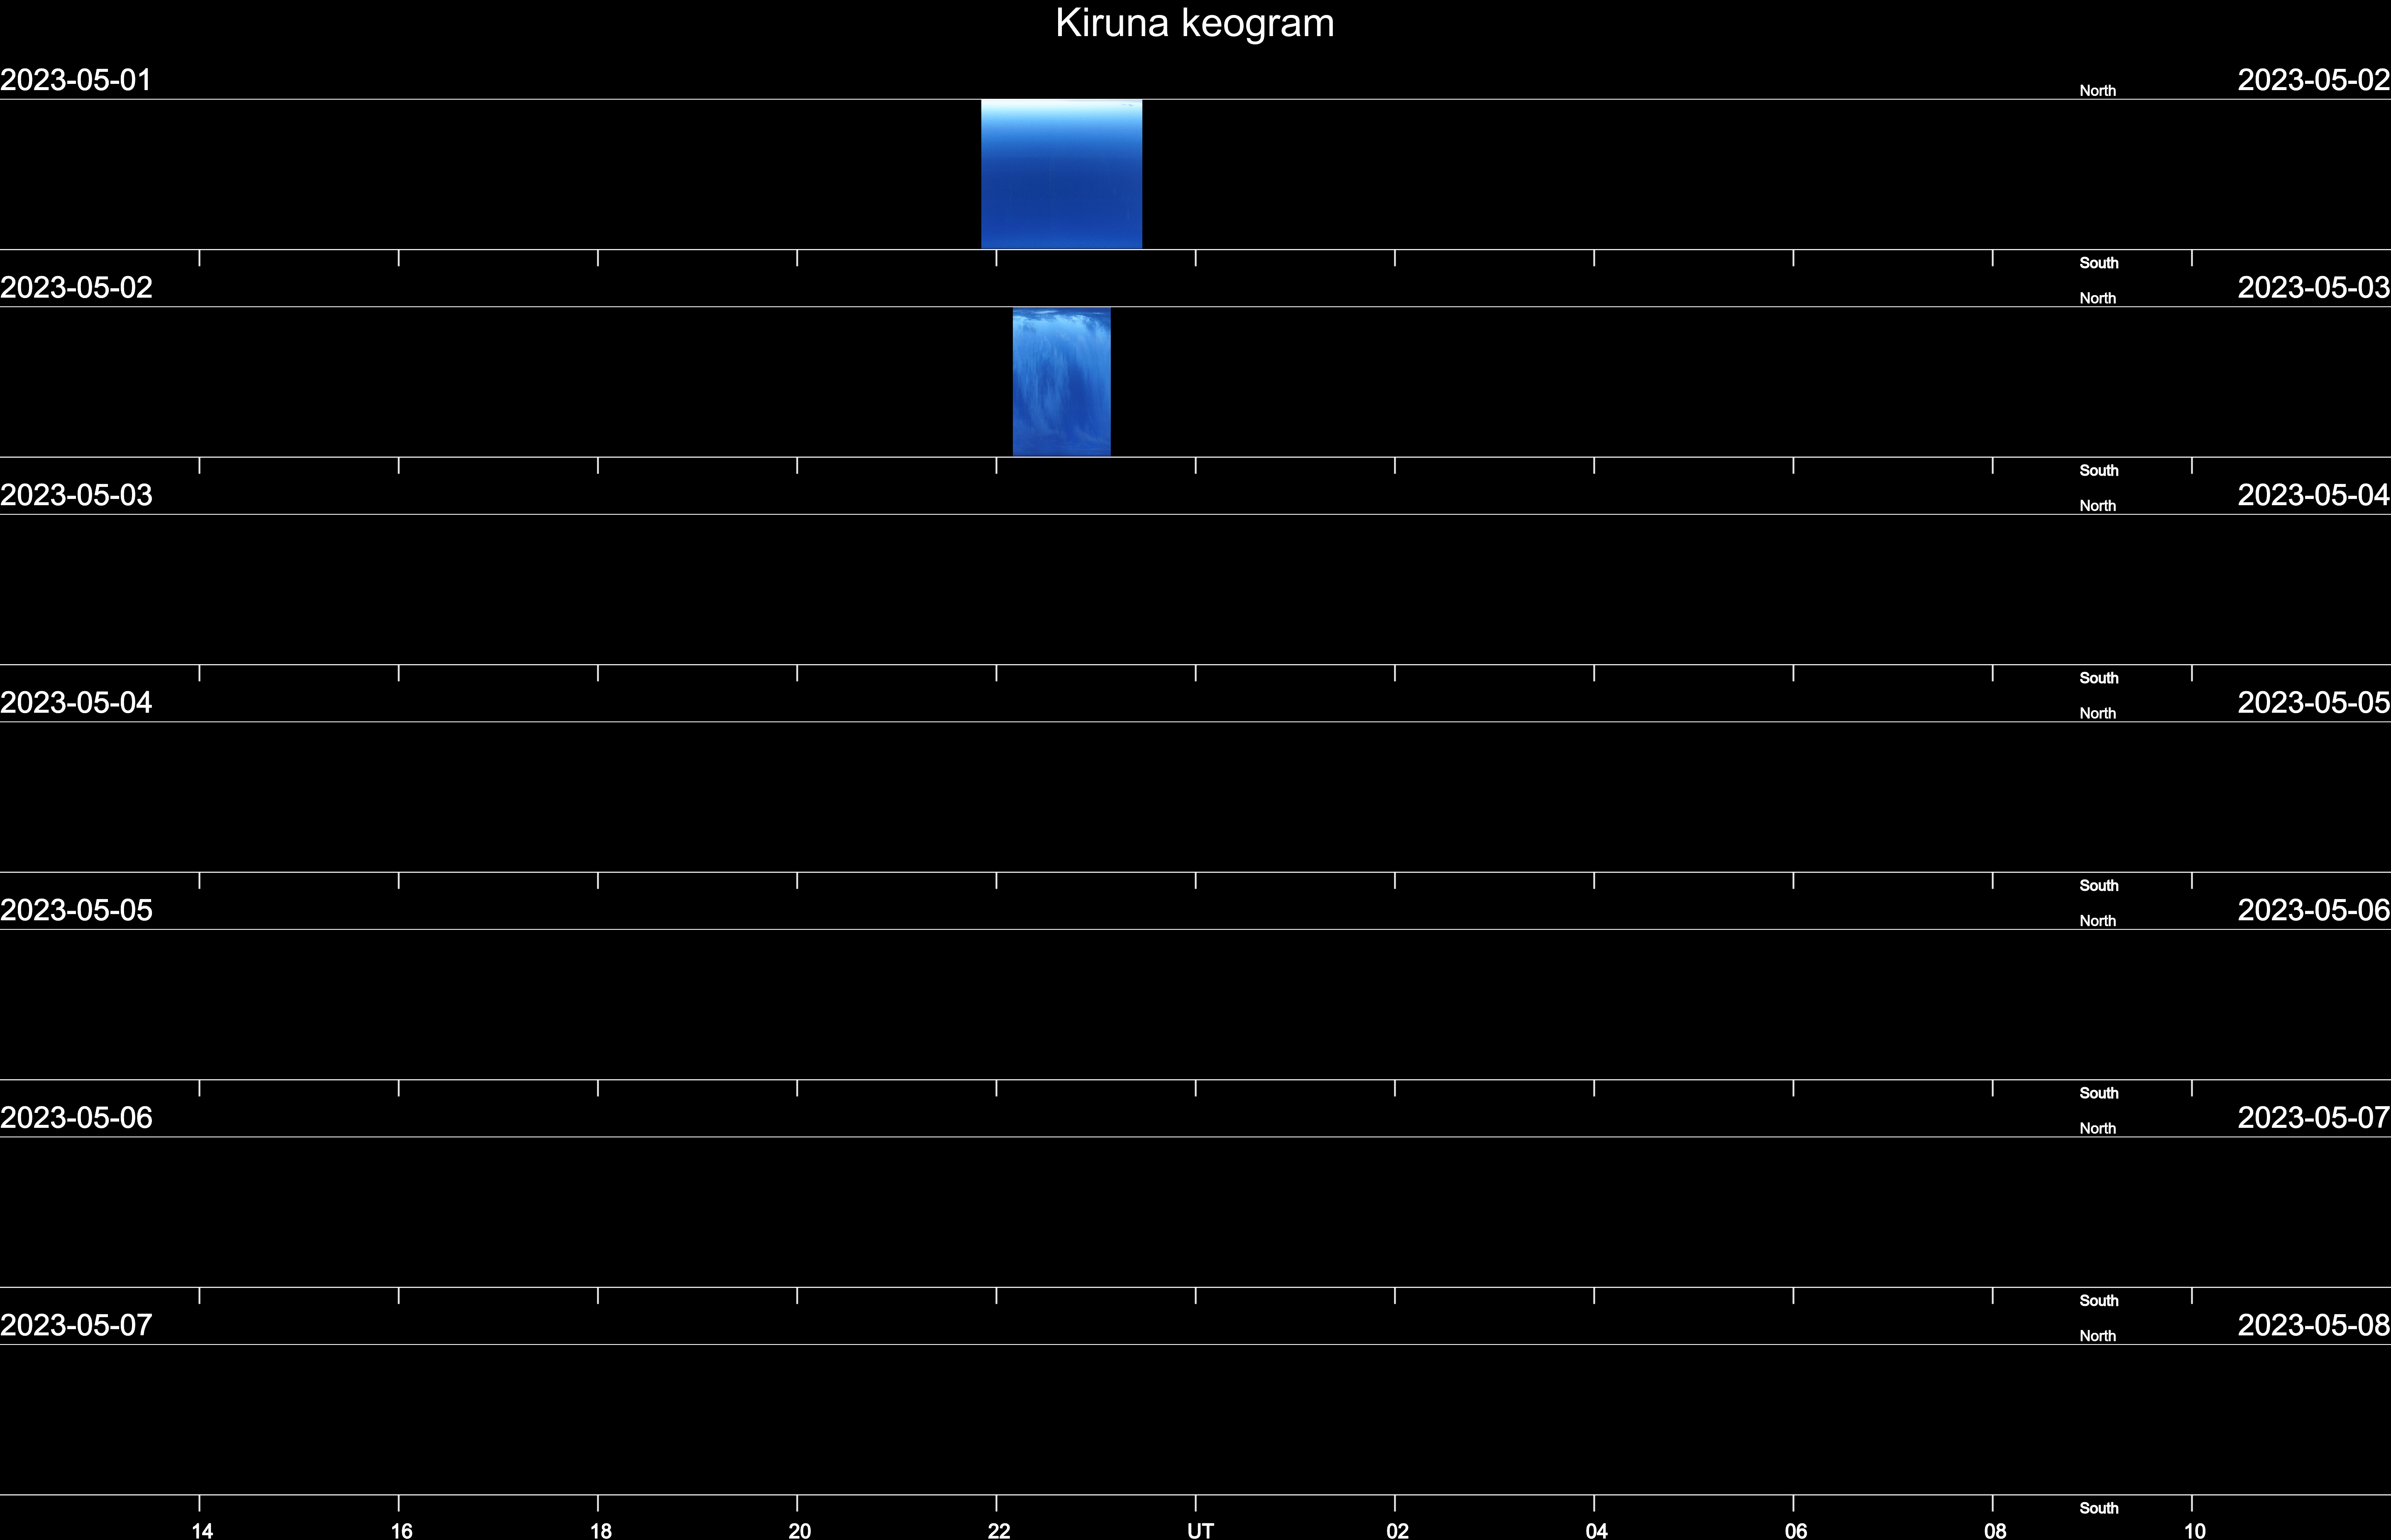Click the 08 hour axis label
This screenshot has height=1540, width=2391.
(x=1995, y=1530)
